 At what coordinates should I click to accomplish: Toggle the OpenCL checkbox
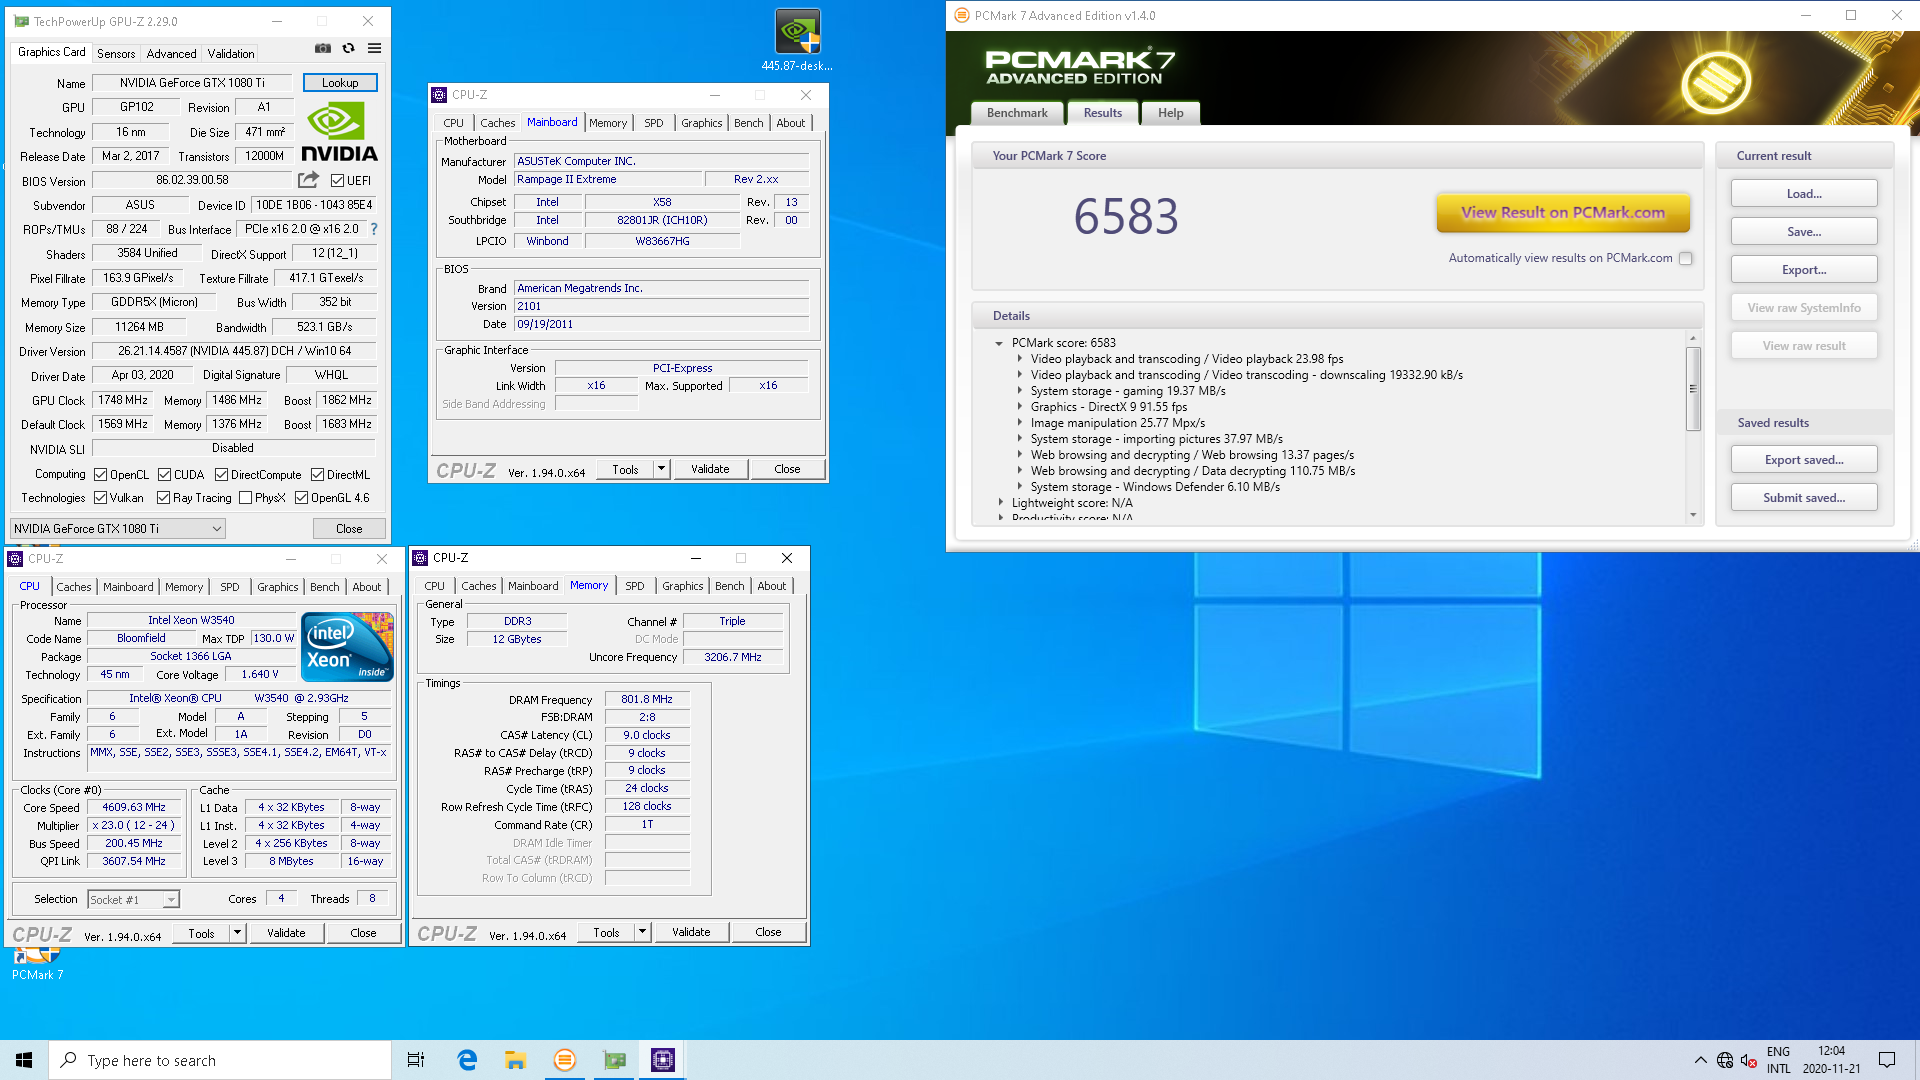pos(100,475)
